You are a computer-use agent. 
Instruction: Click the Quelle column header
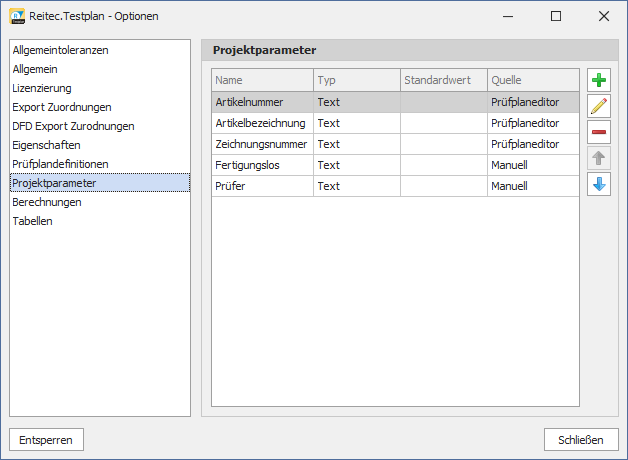point(533,80)
